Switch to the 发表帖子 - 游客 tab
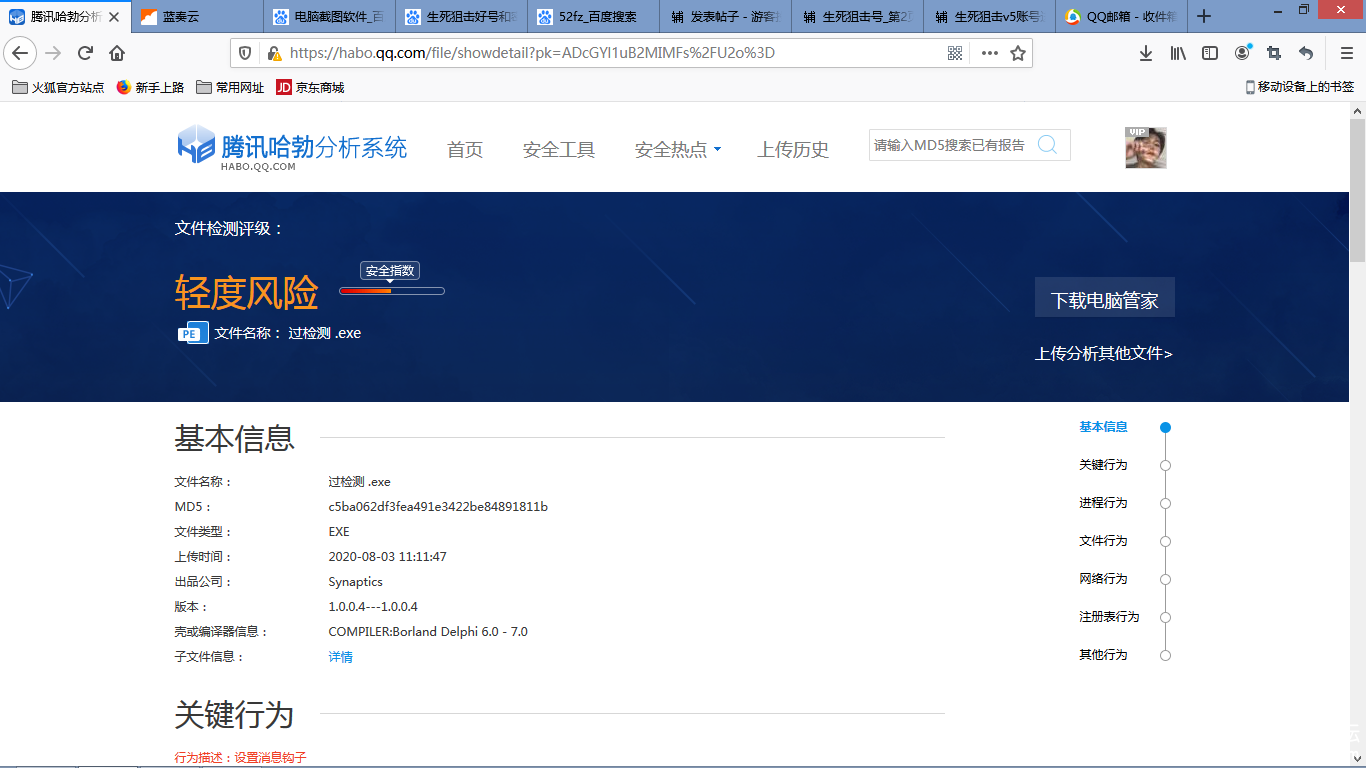 (x=725, y=16)
